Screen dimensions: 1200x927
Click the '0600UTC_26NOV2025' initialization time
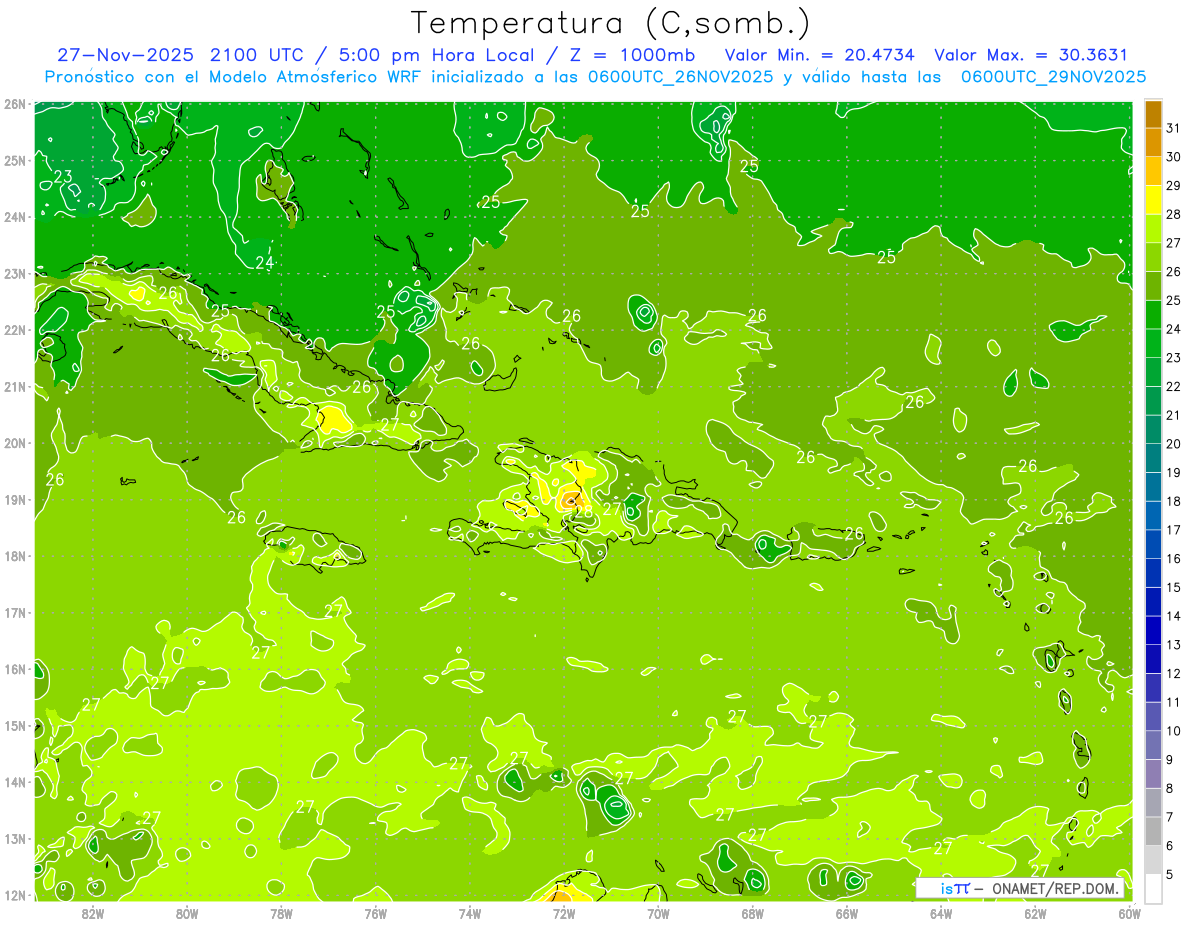[680, 76]
